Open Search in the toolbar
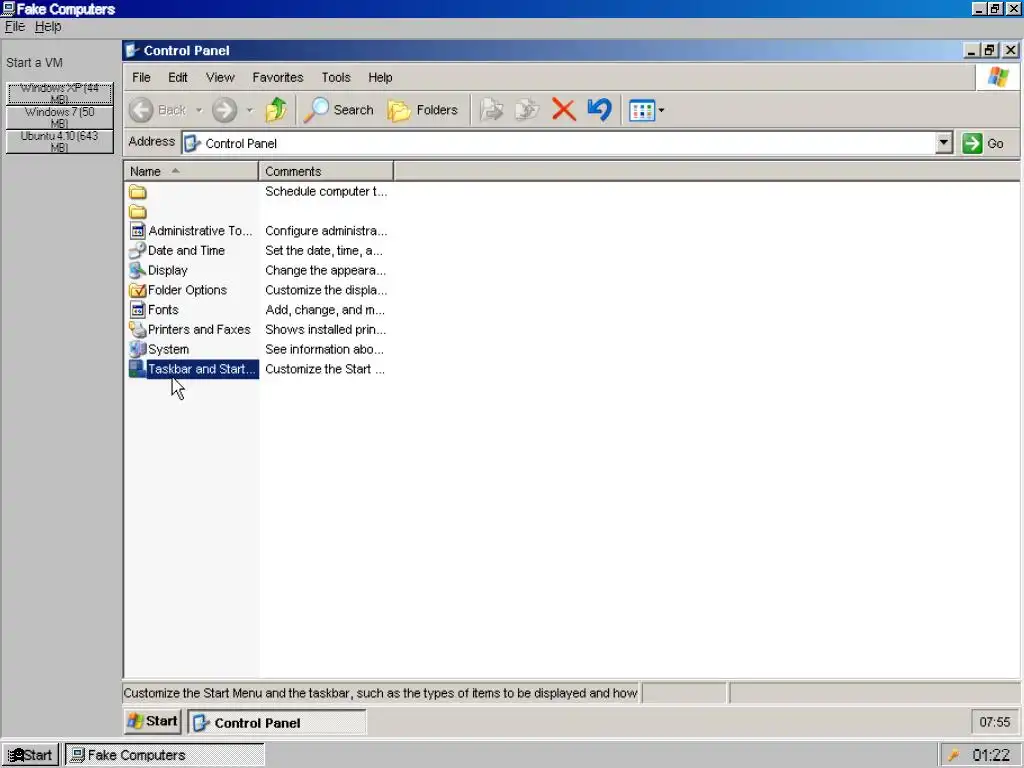This screenshot has width=1024, height=768. pos(338,110)
